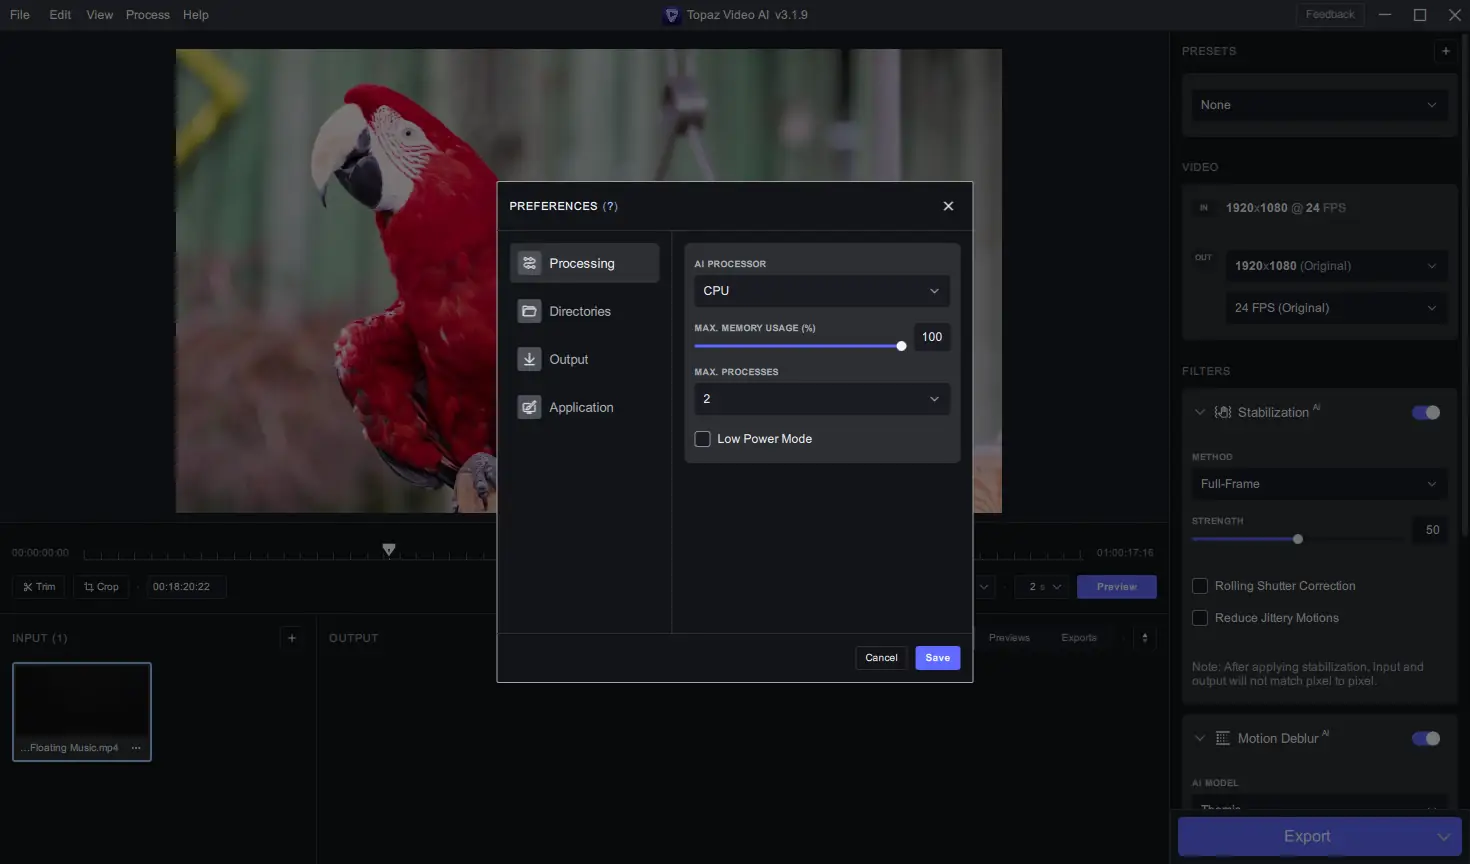Viewport: 1470px width, 864px height.
Task: Check the Reduce Jittery Motions box
Action: pyautogui.click(x=1200, y=618)
